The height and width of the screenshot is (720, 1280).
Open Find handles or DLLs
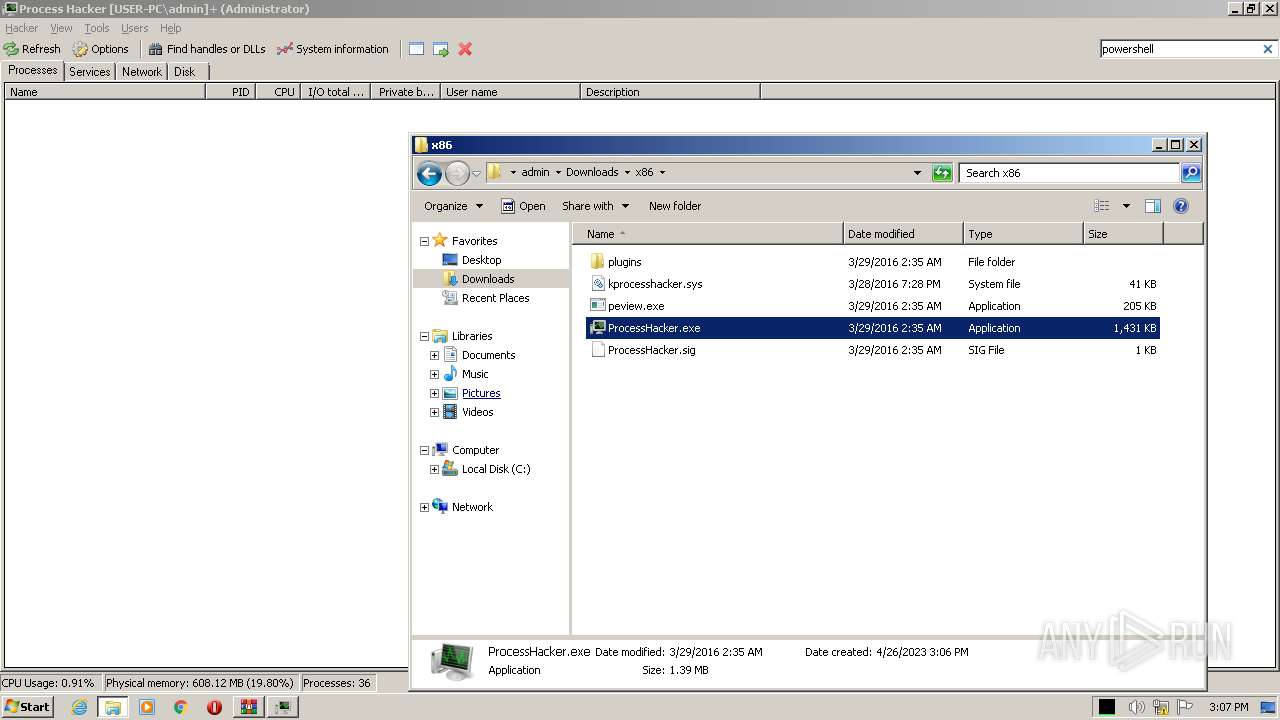coord(207,49)
